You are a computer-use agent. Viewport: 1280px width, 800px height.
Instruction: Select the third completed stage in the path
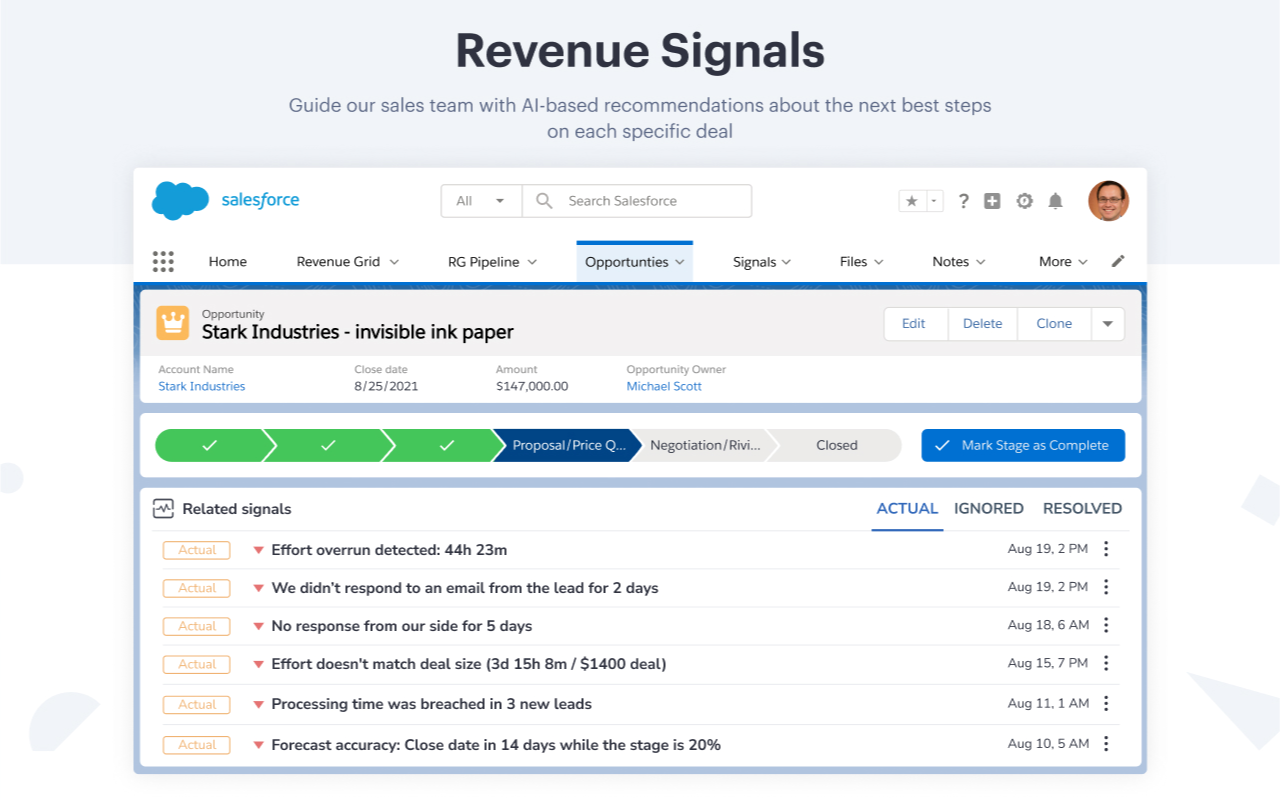[x=446, y=446]
